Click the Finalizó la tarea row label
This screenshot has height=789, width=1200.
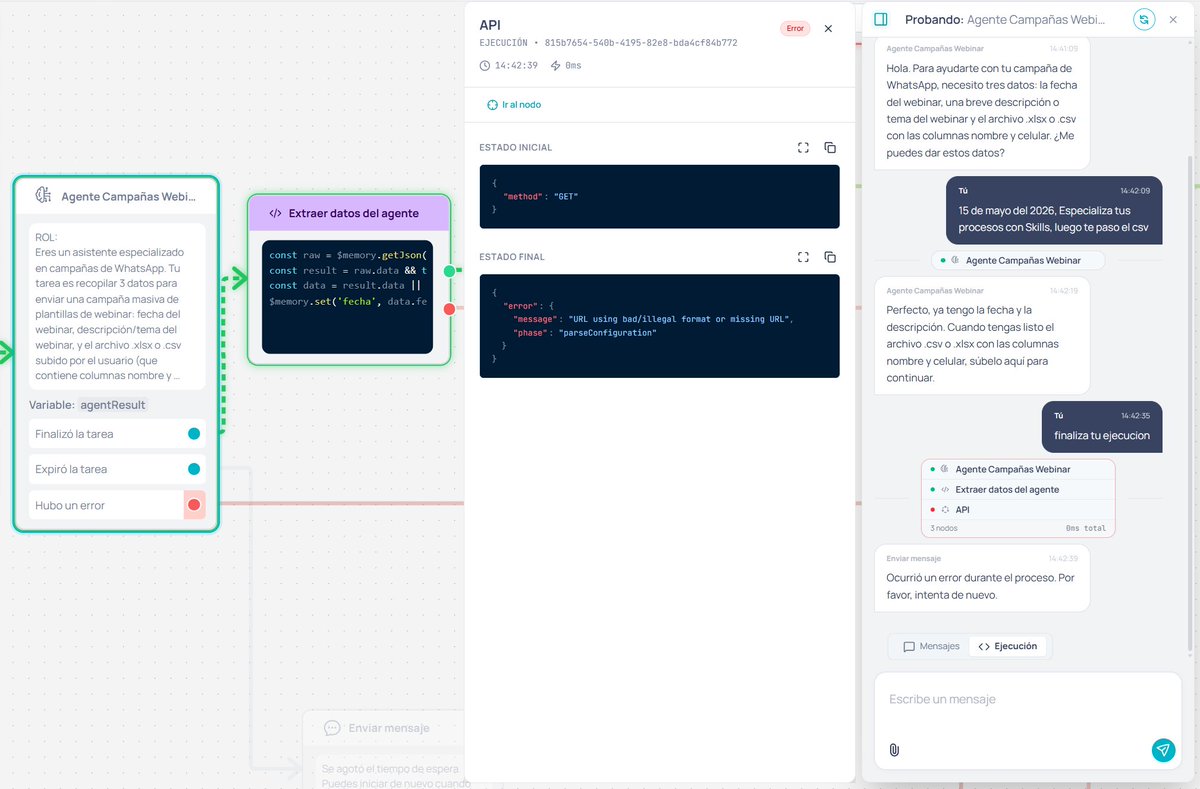(74, 434)
